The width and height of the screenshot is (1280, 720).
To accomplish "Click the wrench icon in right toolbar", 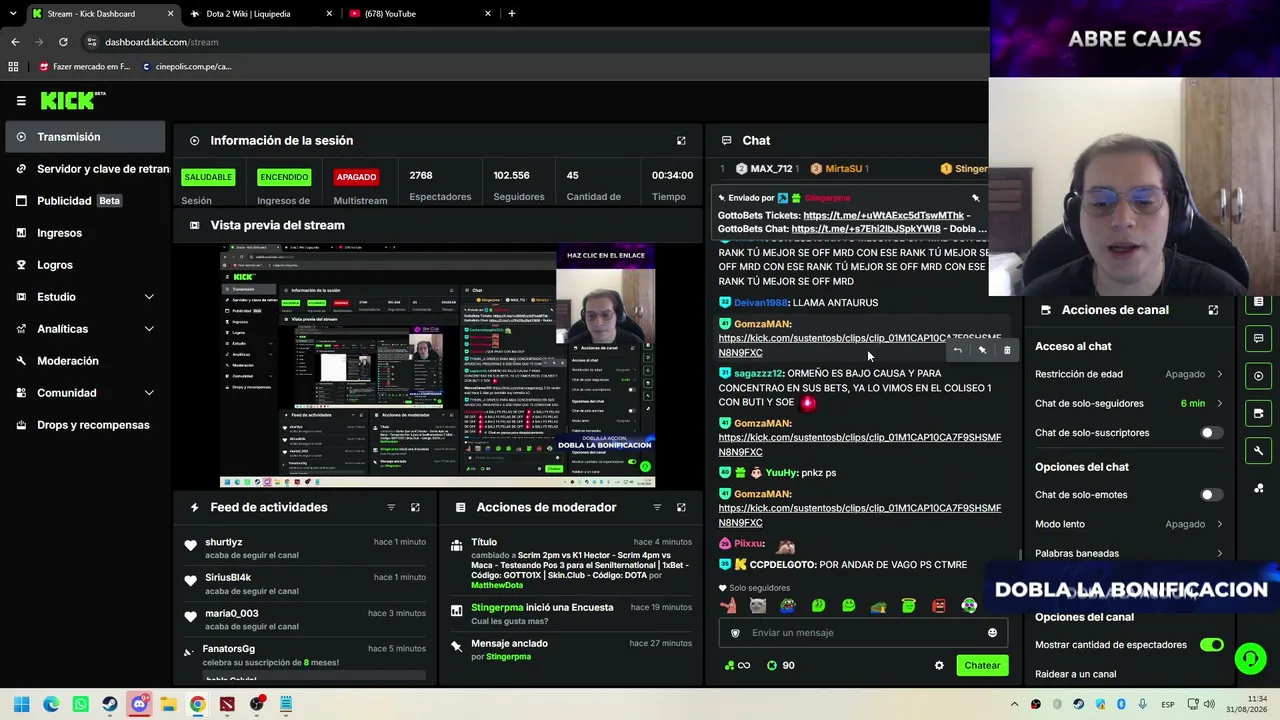I will pyautogui.click(x=1259, y=450).
